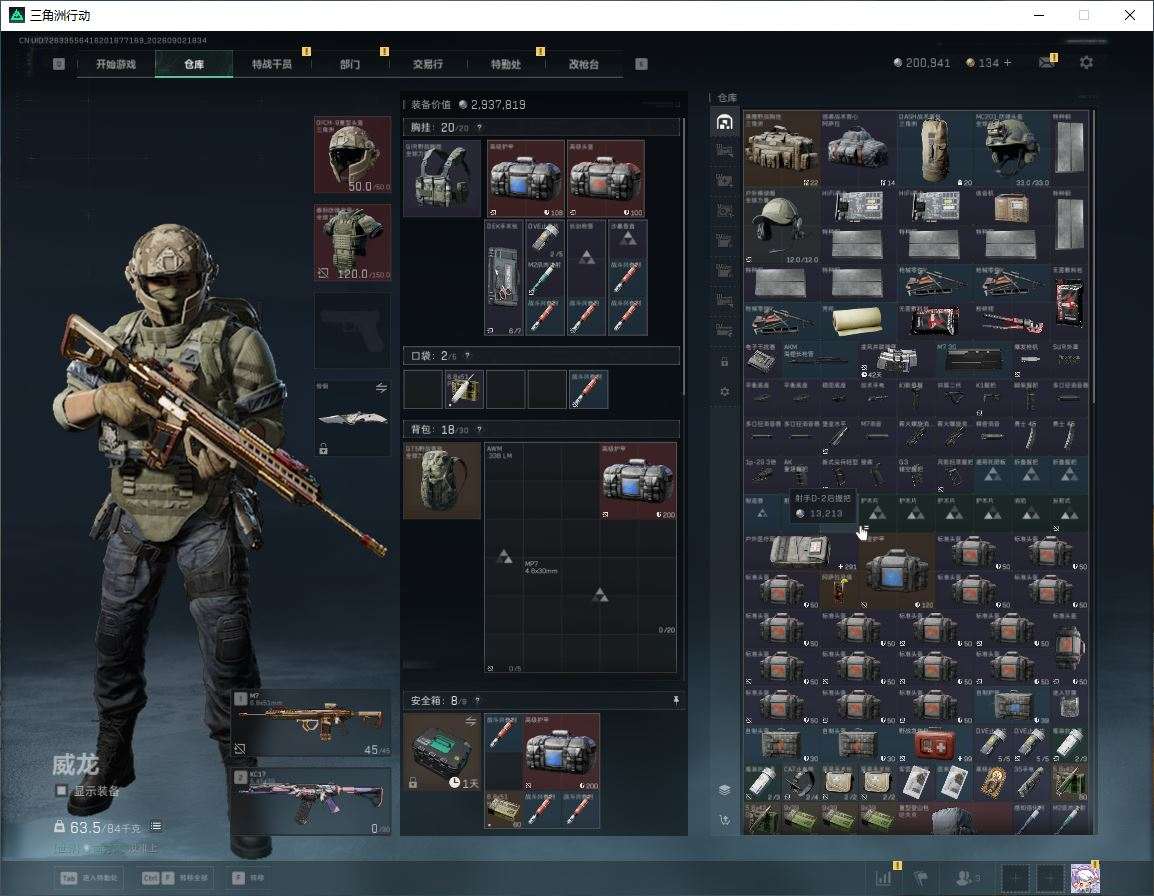Select the DASH tall backpack in warehouse
Screen dimensions: 1154x896
[x=935, y=149]
